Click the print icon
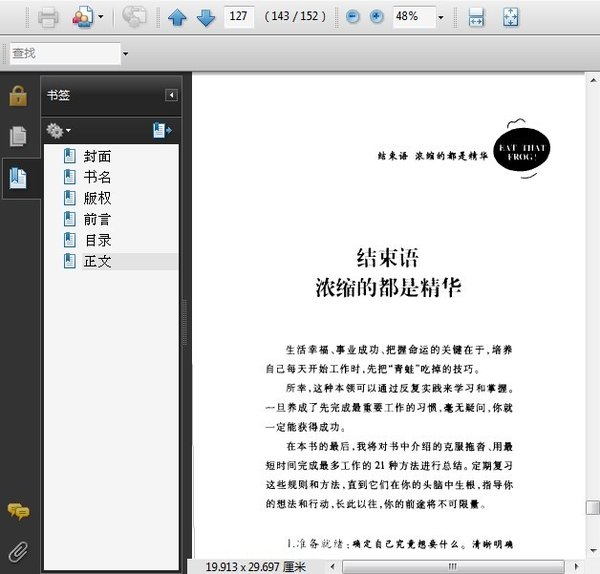600x574 pixels. click(48, 17)
